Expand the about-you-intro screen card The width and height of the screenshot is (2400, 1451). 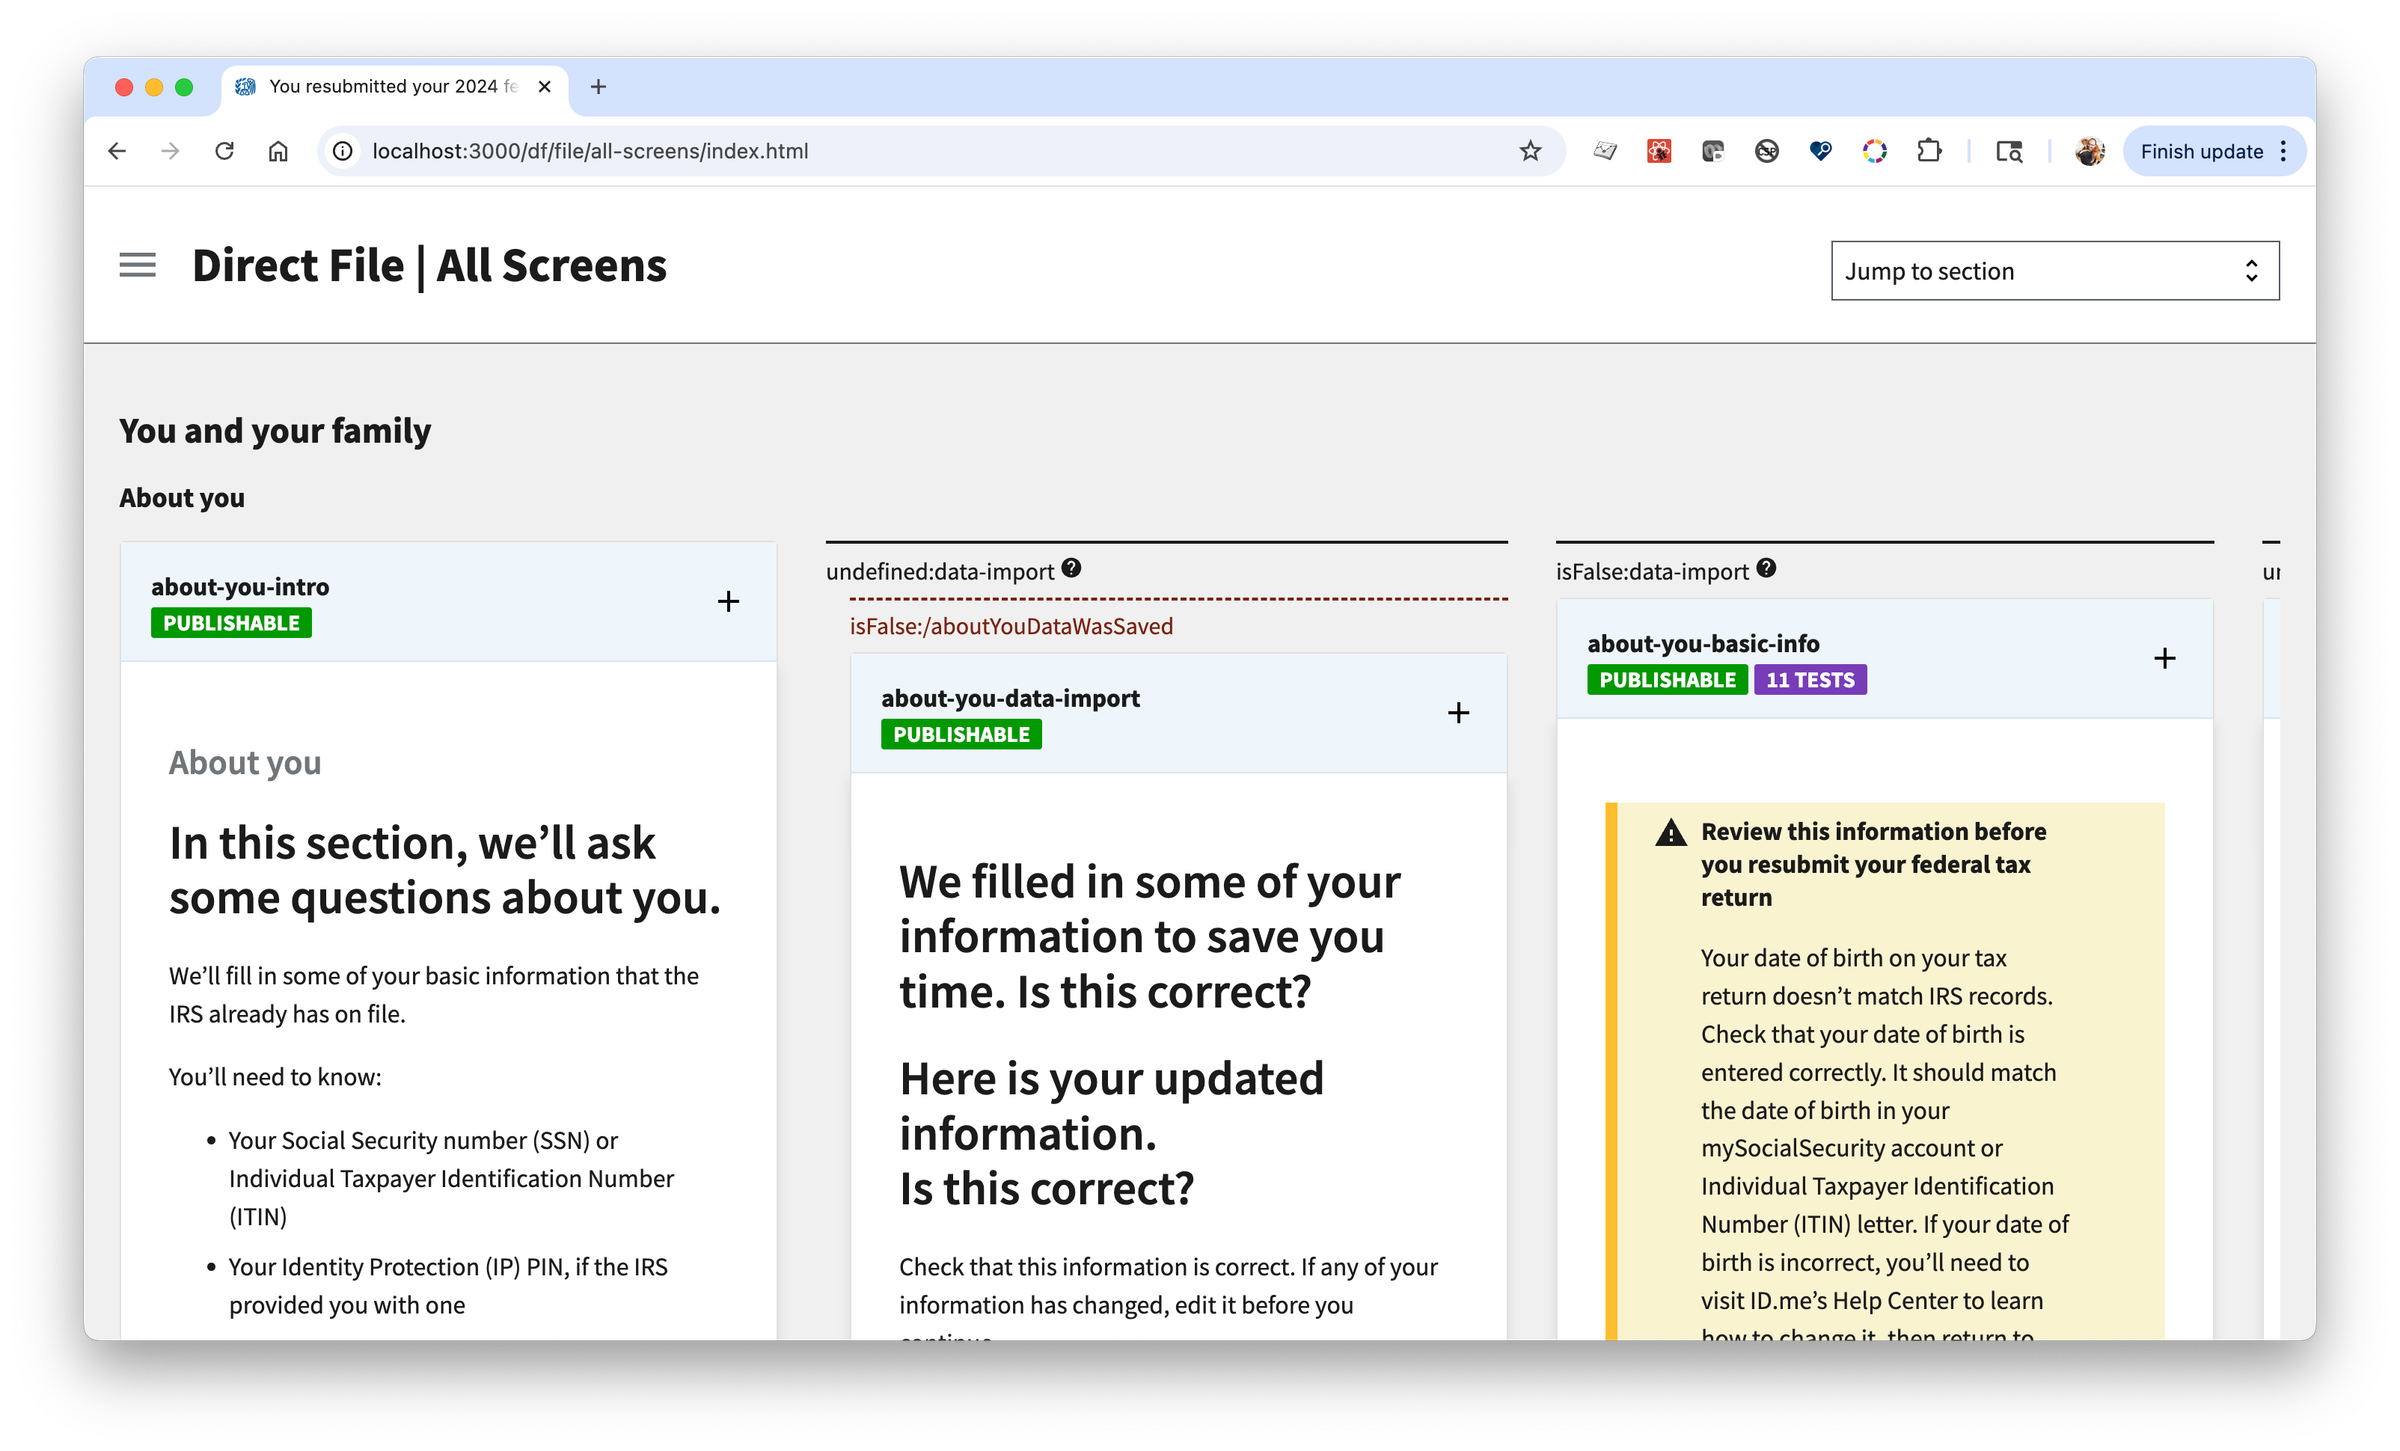click(x=728, y=601)
